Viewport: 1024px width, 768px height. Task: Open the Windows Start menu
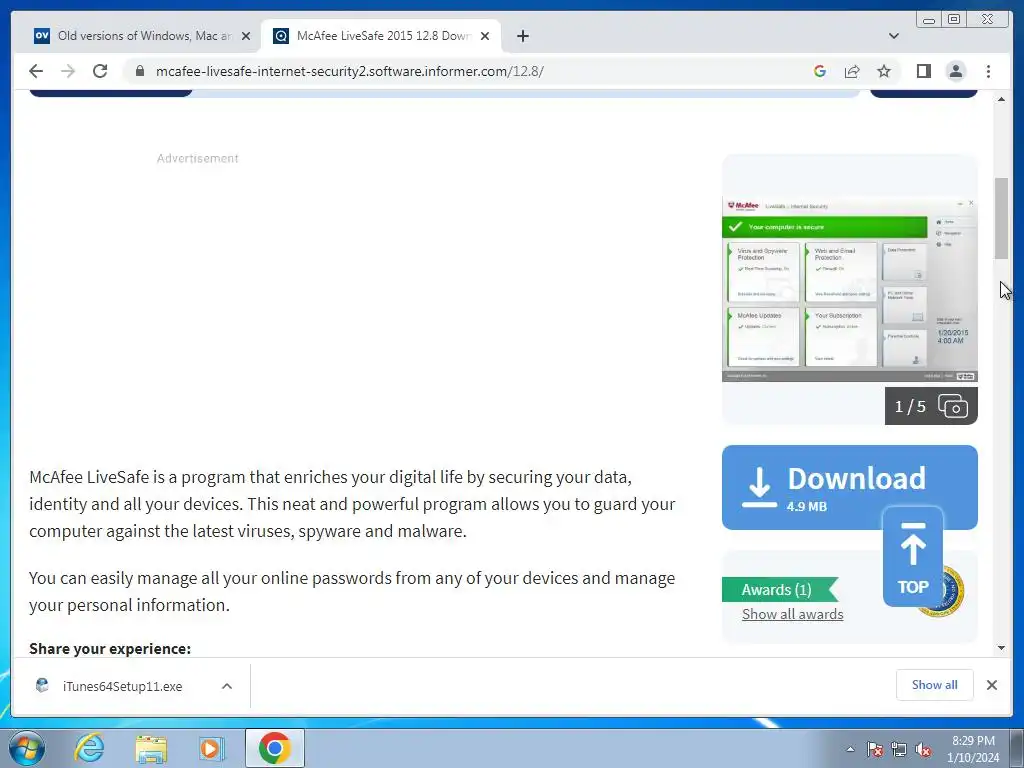tap(27, 748)
